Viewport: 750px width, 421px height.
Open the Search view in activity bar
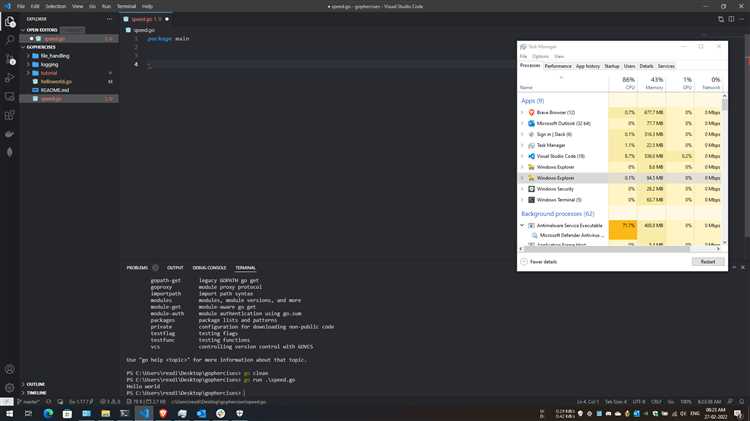tap(10, 40)
